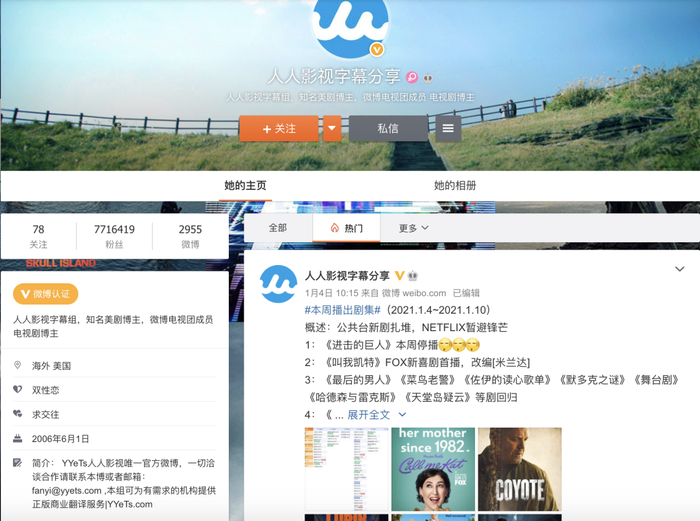Viewport: 700px width, 521px height.
Task: Click the fanyi@yyets.com email text
Action: [67, 491]
